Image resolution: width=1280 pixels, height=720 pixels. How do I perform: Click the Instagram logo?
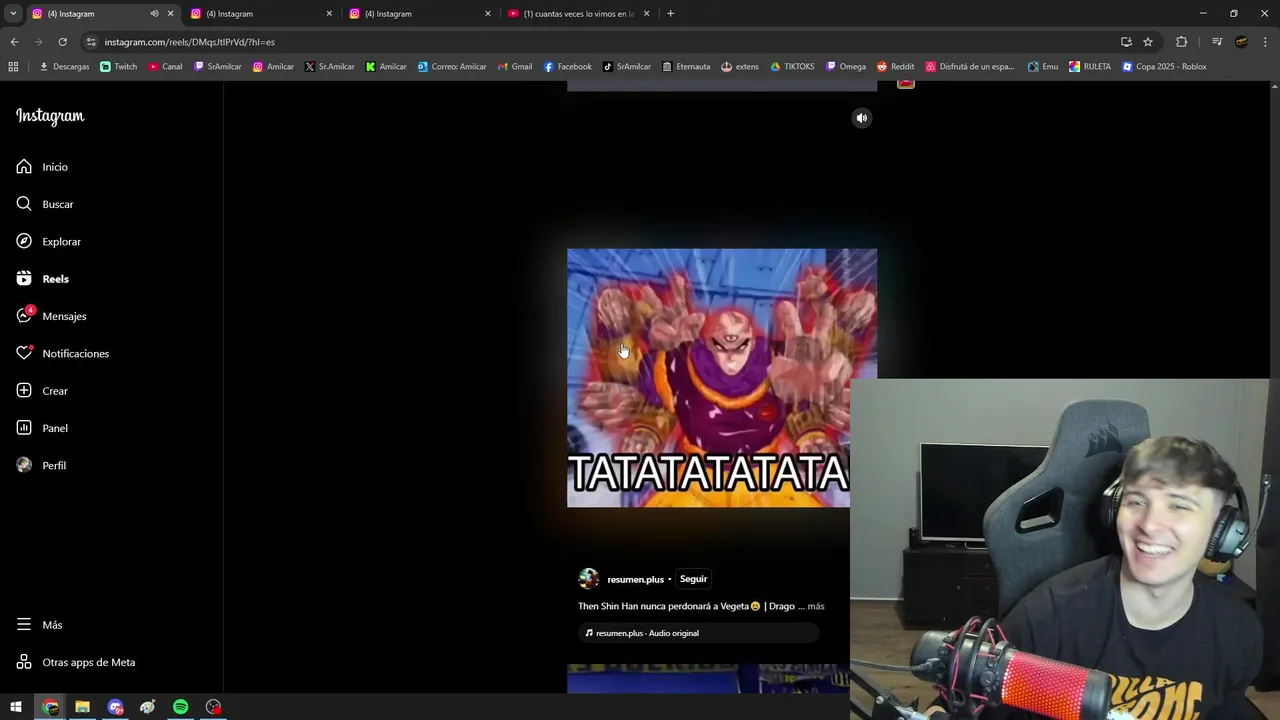click(50, 116)
